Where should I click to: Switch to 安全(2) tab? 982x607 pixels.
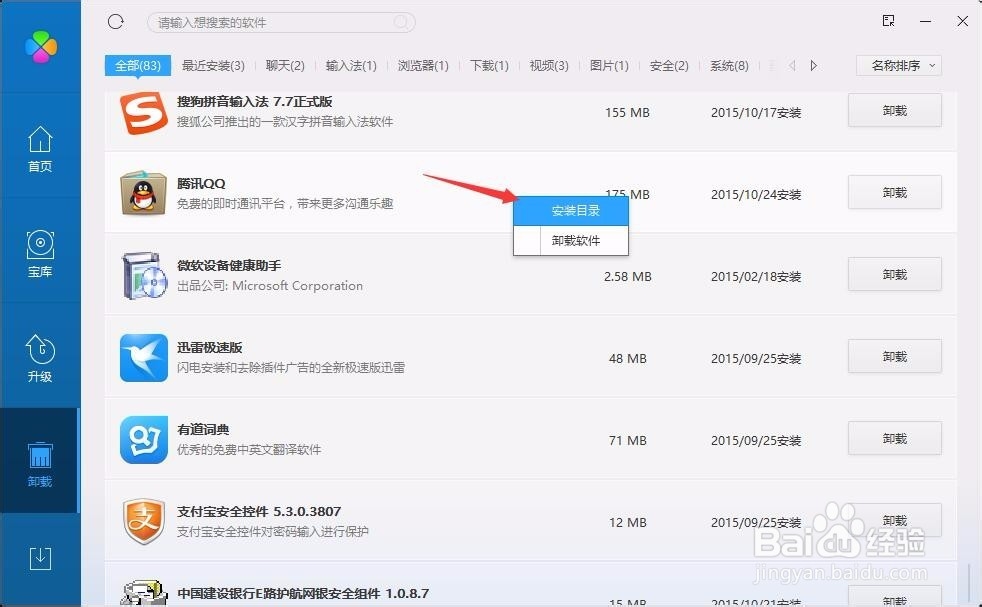669,65
